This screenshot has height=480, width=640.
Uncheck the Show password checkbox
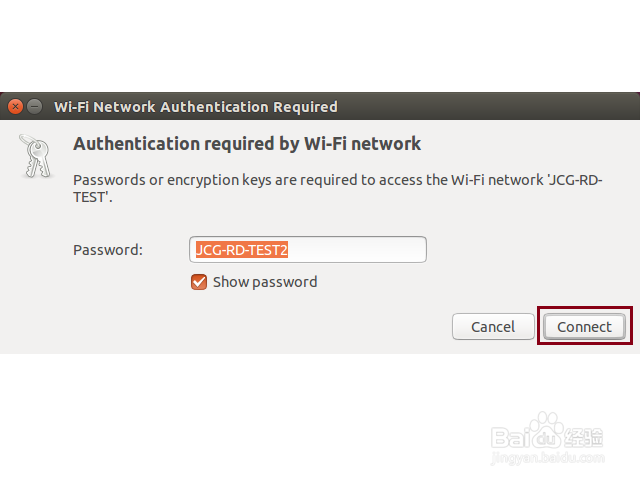click(198, 282)
